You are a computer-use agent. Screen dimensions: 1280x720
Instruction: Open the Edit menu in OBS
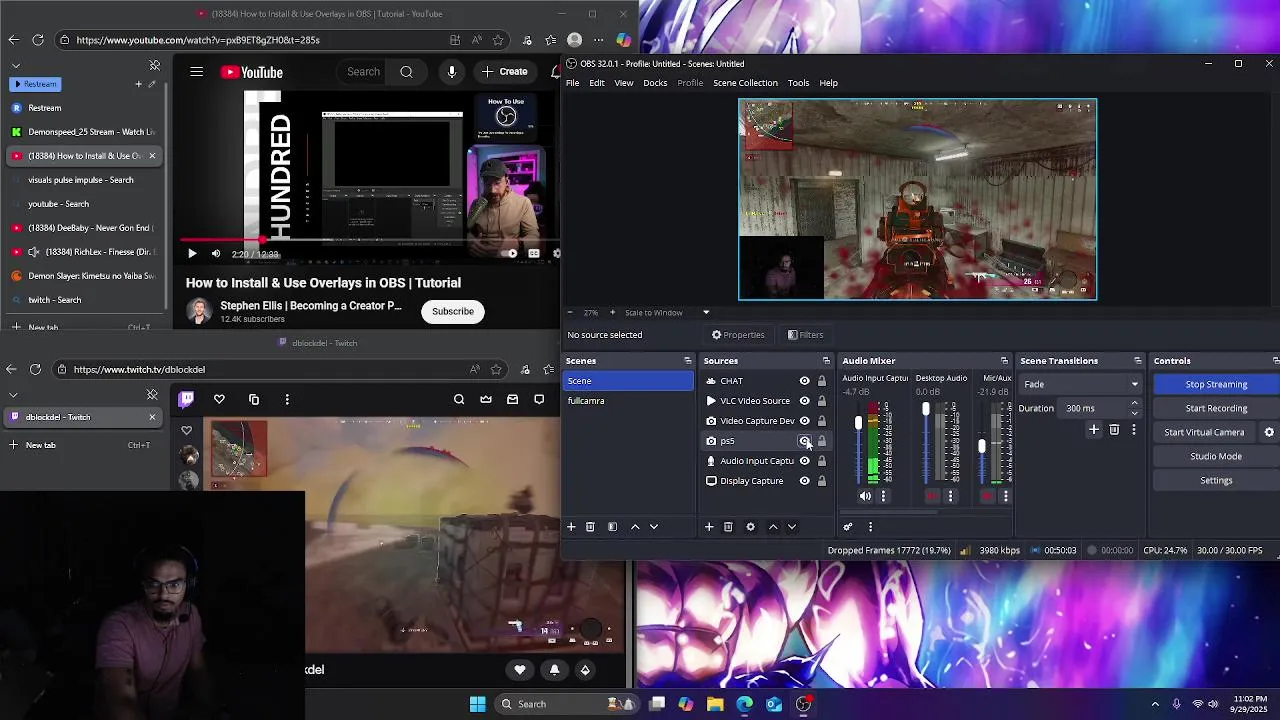[x=596, y=83]
